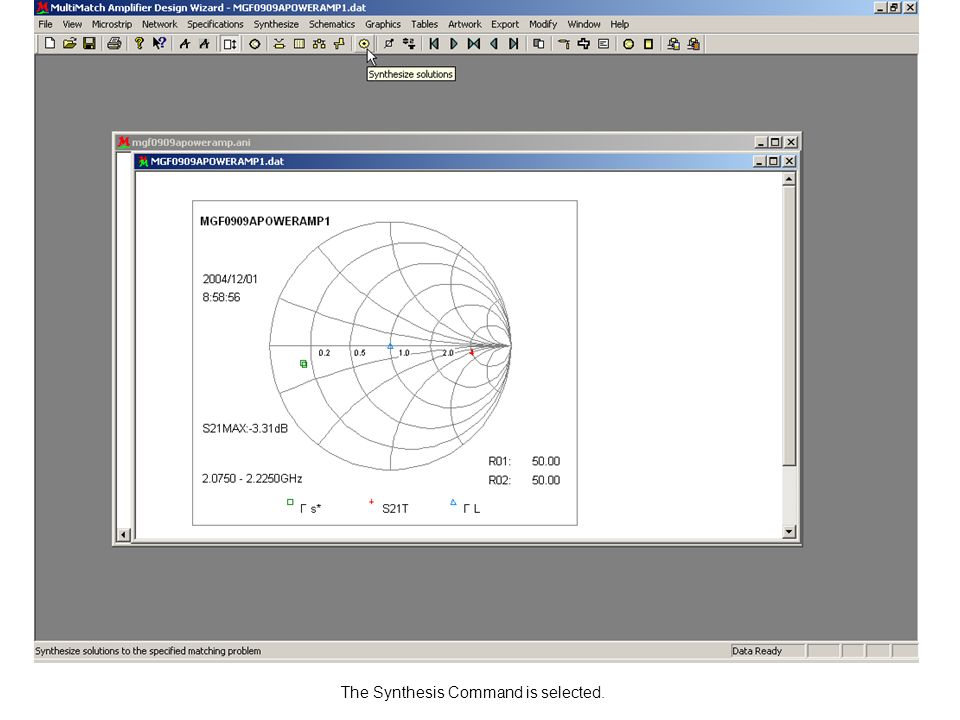The height and width of the screenshot is (720, 960).
Task: Open the Network menu
Action: point(159,24)
